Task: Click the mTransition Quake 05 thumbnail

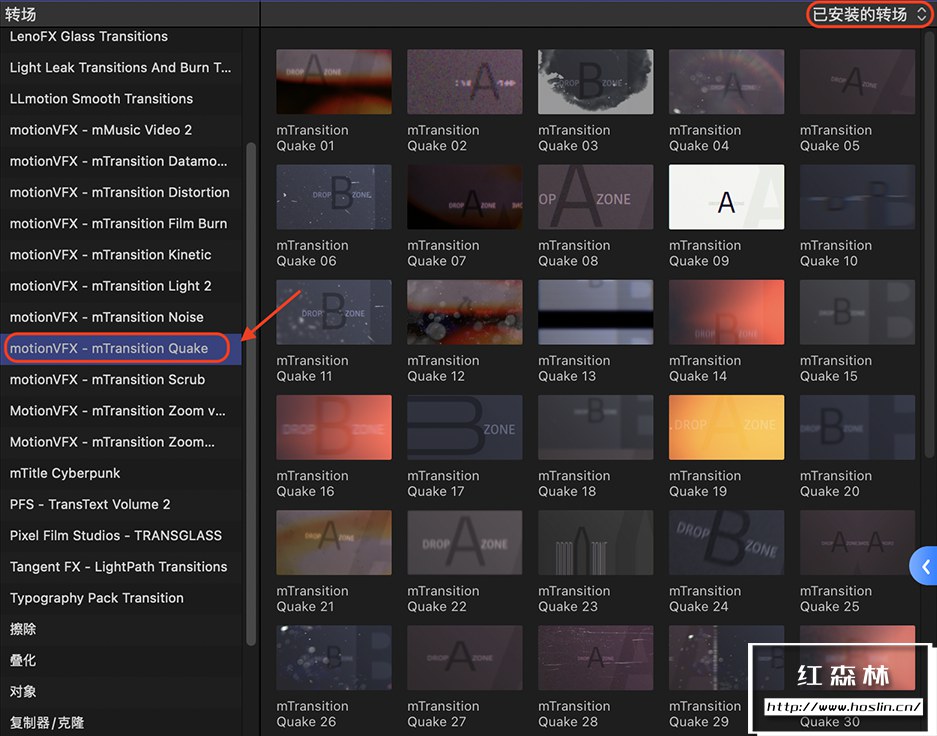Action: (858, 82)
